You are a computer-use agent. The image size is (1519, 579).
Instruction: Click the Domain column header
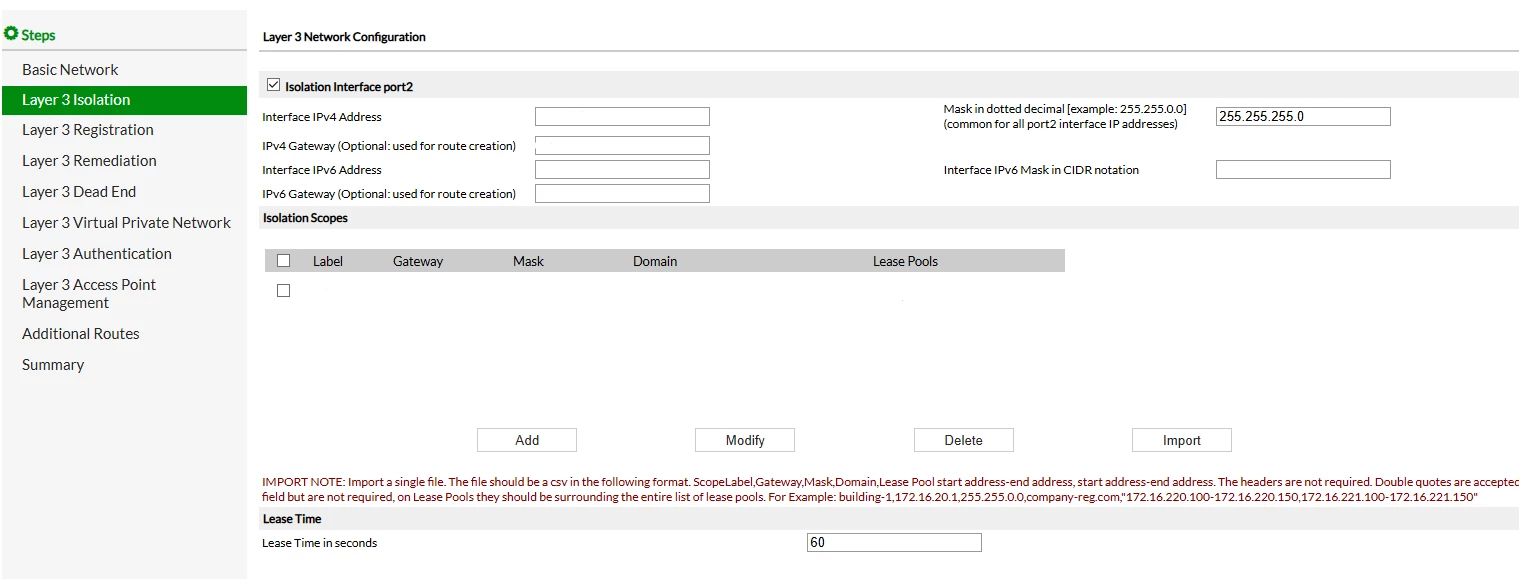tap(655, 261)
